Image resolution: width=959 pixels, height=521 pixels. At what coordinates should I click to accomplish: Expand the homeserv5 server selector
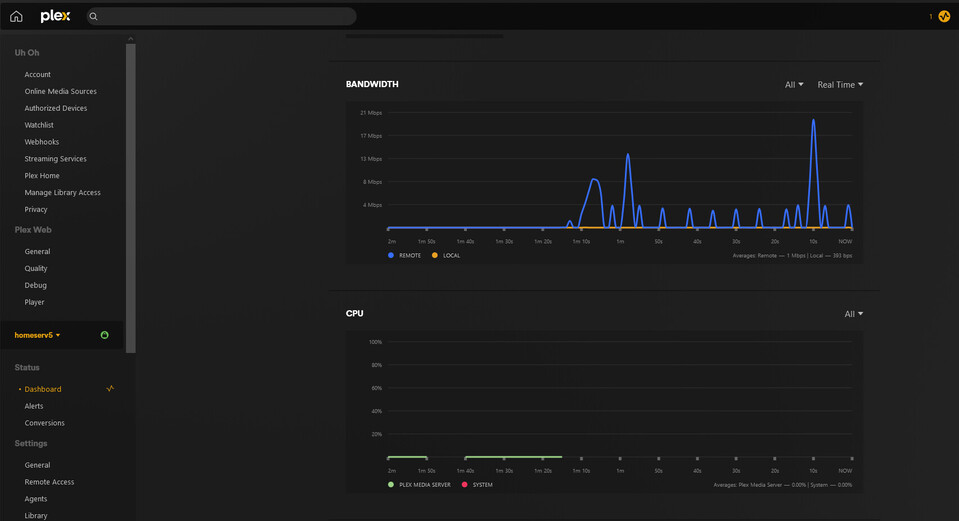point(37,335)
